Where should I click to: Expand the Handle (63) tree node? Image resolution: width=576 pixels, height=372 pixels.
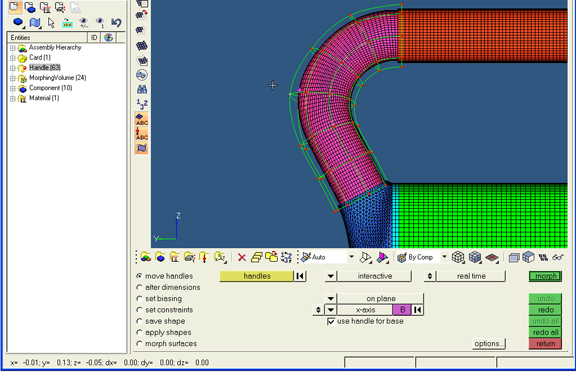12,68
